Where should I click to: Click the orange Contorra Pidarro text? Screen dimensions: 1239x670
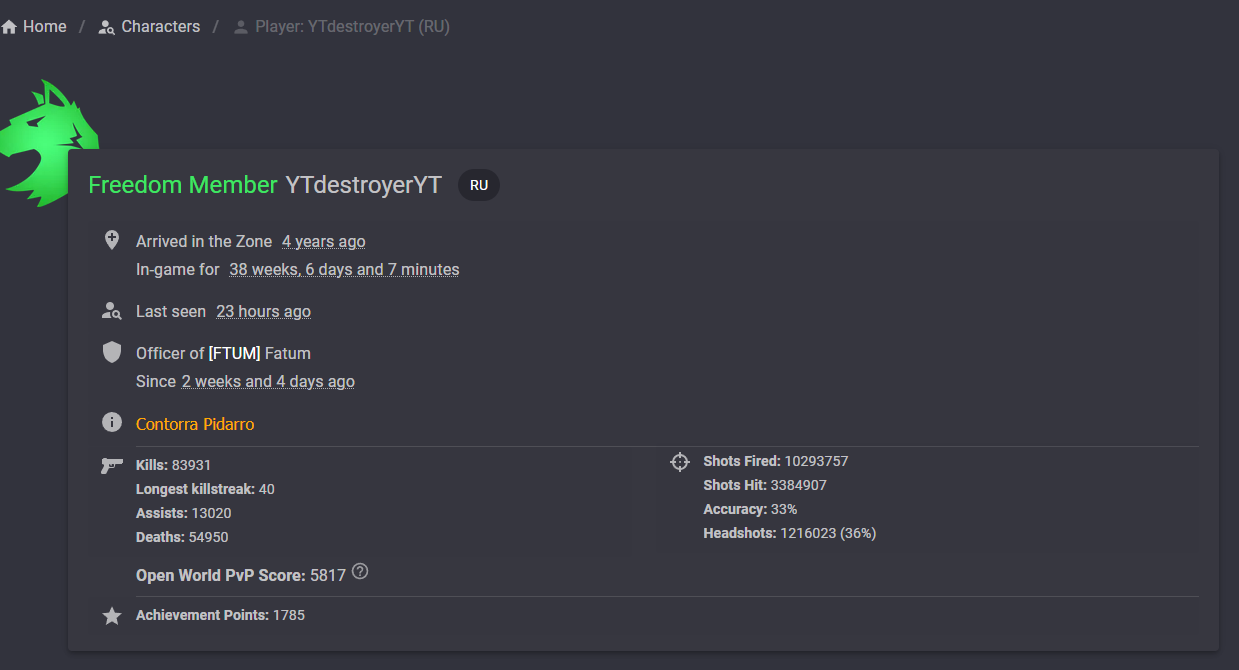pyautogui.click(x=195, y=424)
